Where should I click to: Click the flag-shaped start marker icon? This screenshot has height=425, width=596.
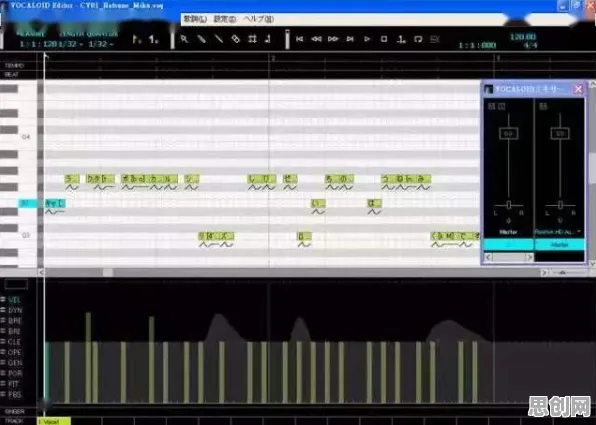point(136,39)
